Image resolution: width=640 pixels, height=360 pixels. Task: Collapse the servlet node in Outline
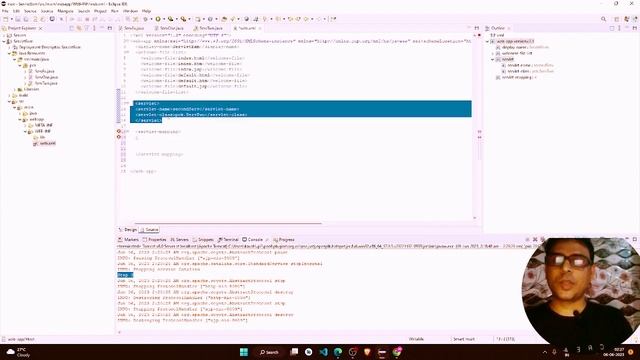[x=493, y=59]
